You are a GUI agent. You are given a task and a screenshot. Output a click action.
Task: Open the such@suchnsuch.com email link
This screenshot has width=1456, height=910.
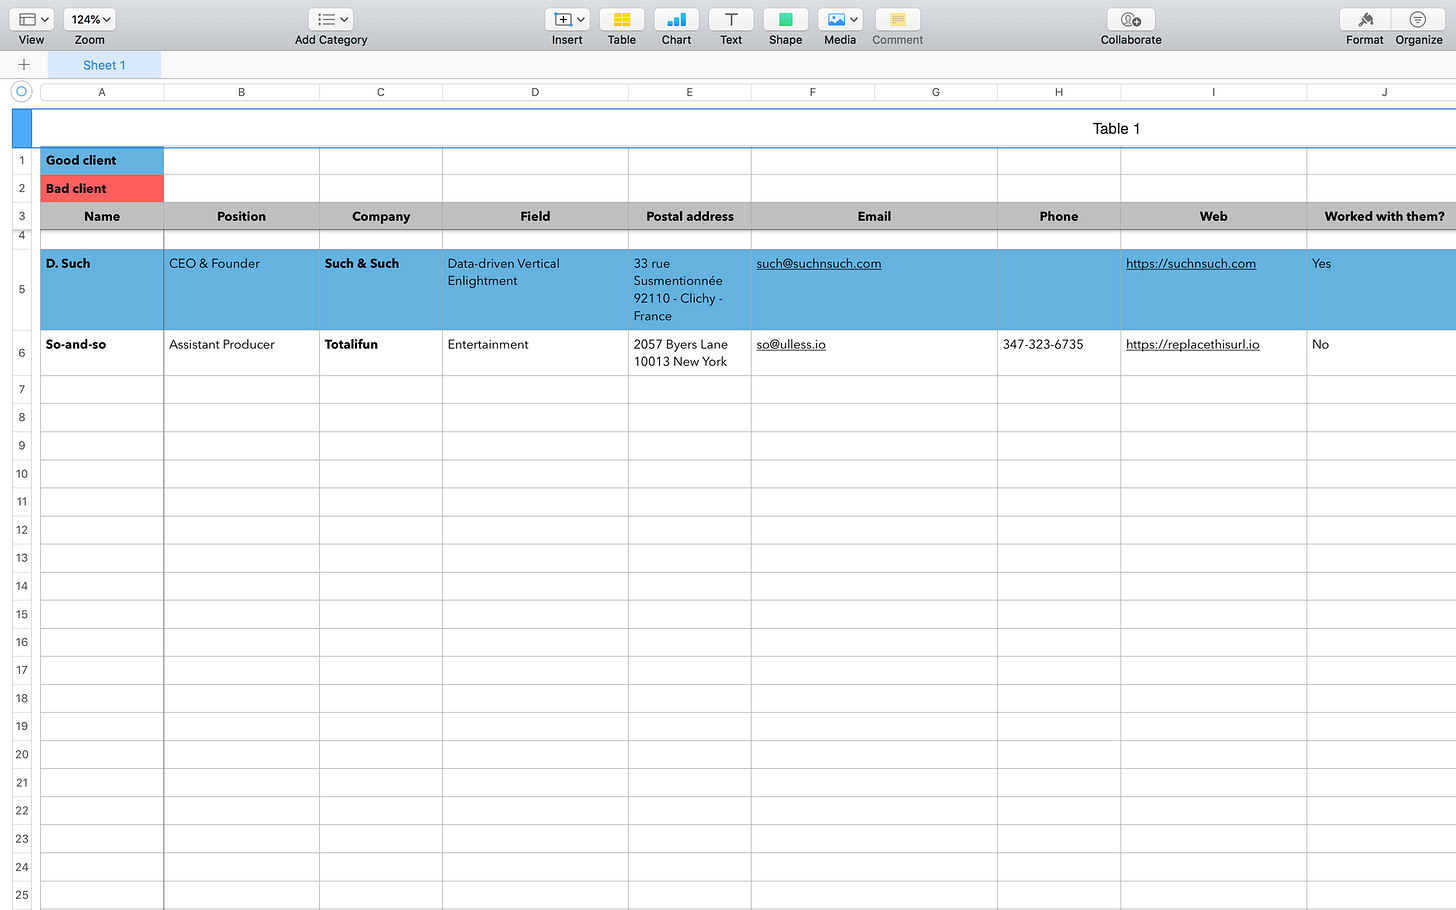(819, 264)
